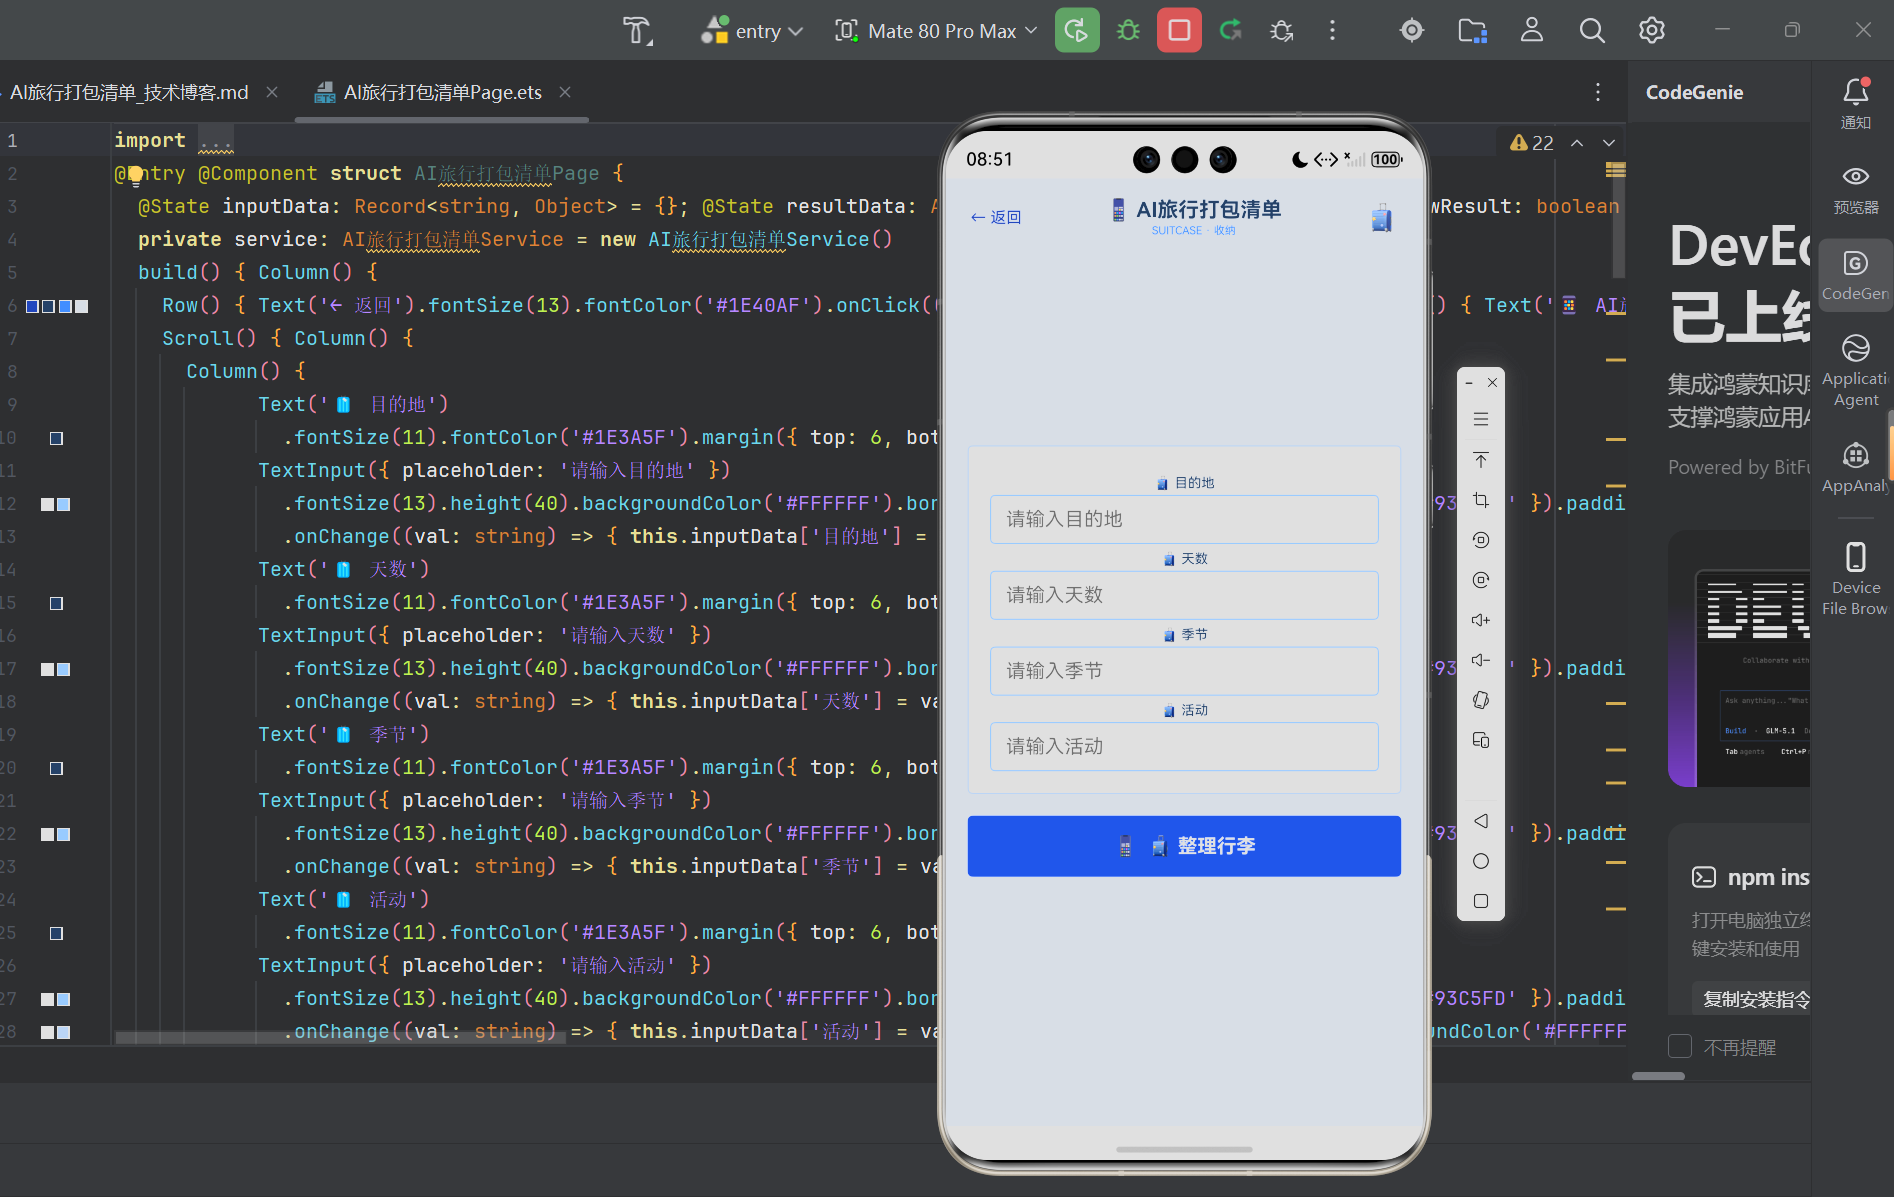Click the emulator pin-to-top arrow icon
The width and height of the screenshot is (1894, 1197).
pos(1481,460)
